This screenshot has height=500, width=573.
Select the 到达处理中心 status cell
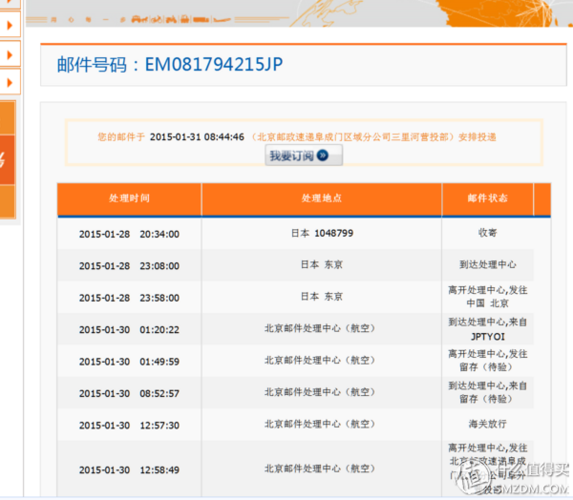tap(487, 265)
